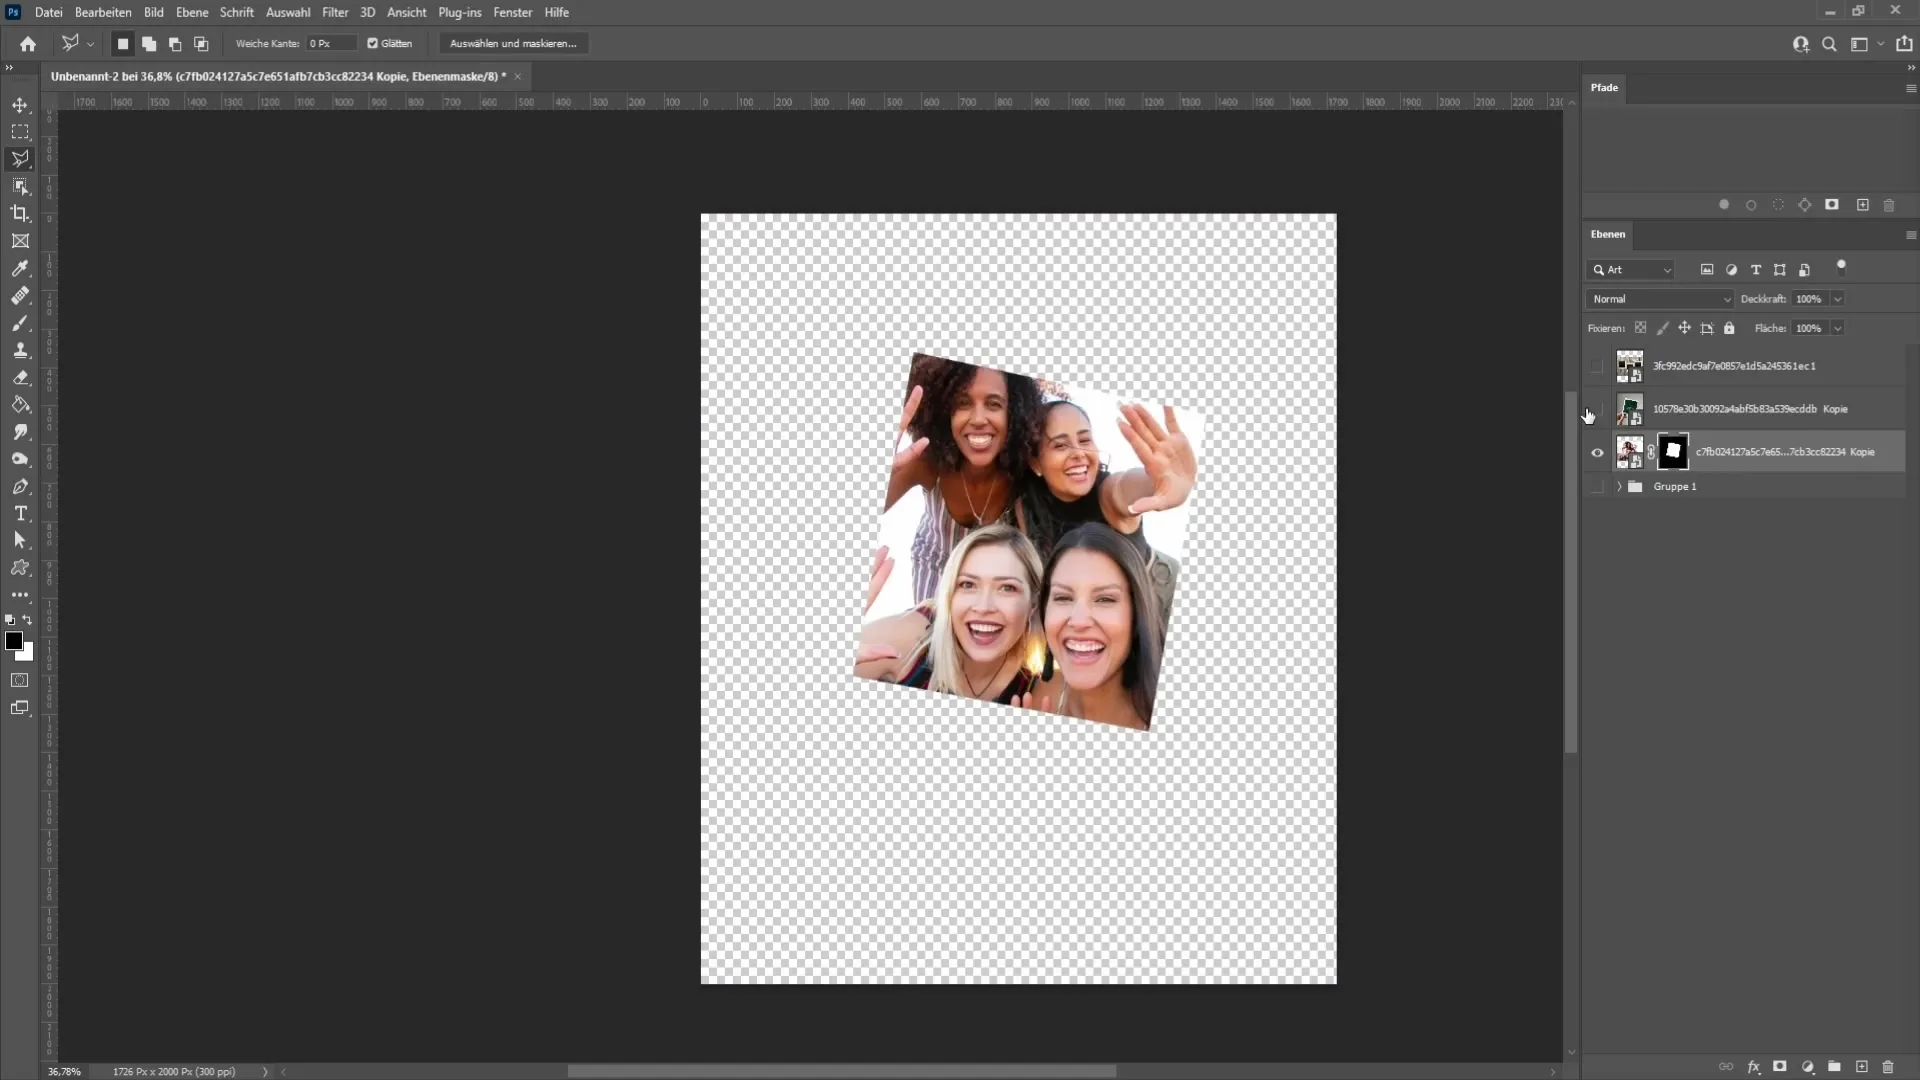Select the Rectangular Marquee tool
The height and width of the screenshot is (1080, 1920).
point(20,132)
